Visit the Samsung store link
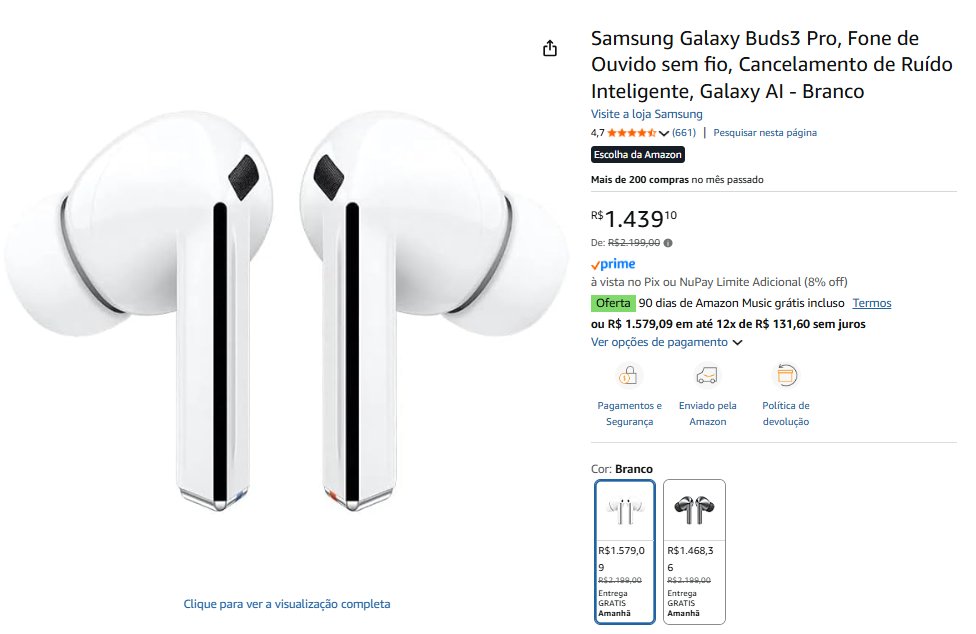 646,114
